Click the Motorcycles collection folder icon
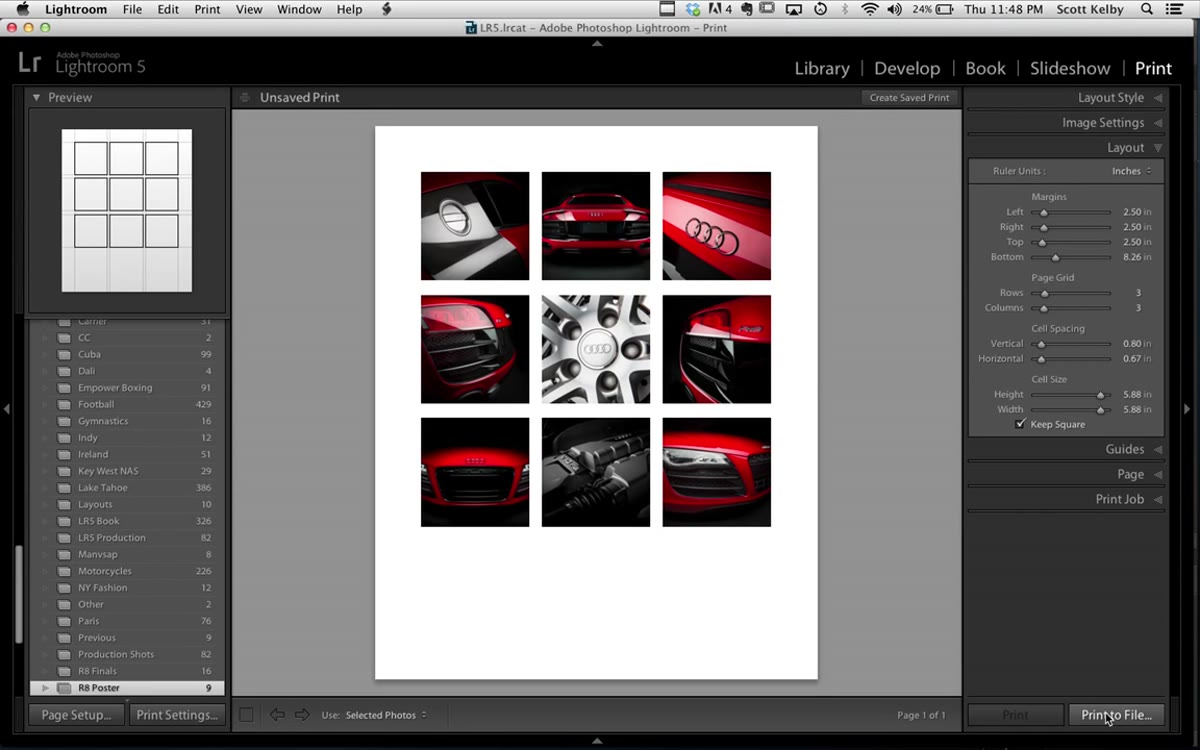Viewport: 1200px width, 750px height. (x=64, y=571)
